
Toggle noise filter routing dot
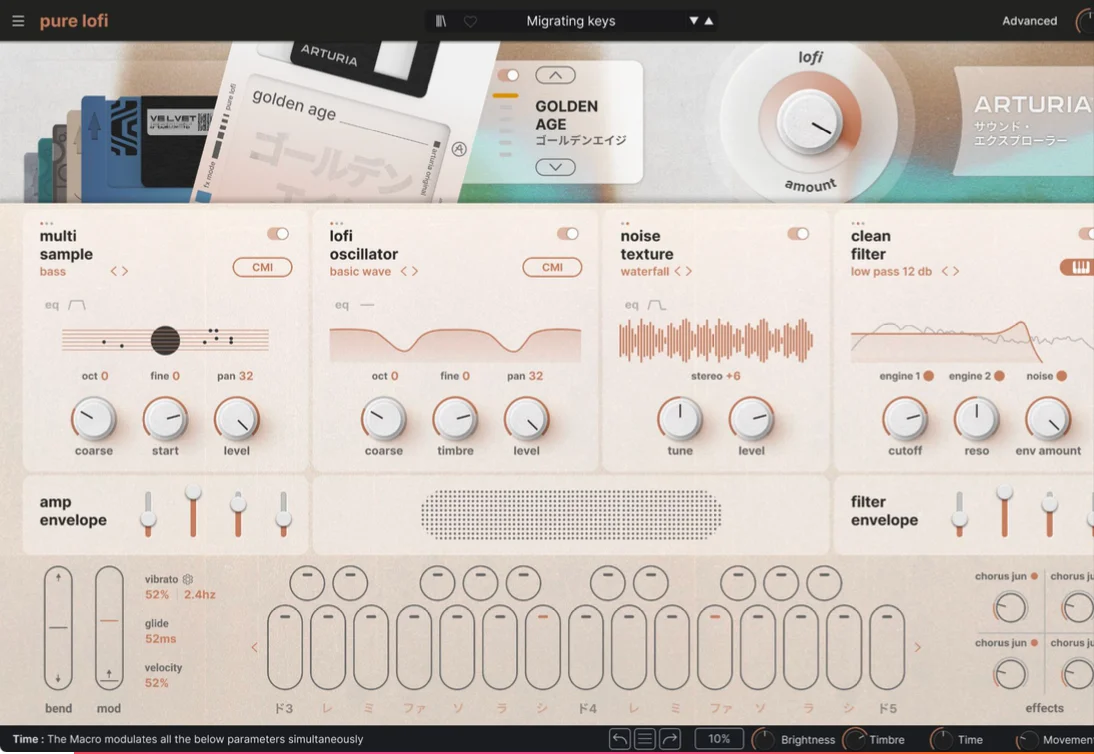pos(1062,376)
